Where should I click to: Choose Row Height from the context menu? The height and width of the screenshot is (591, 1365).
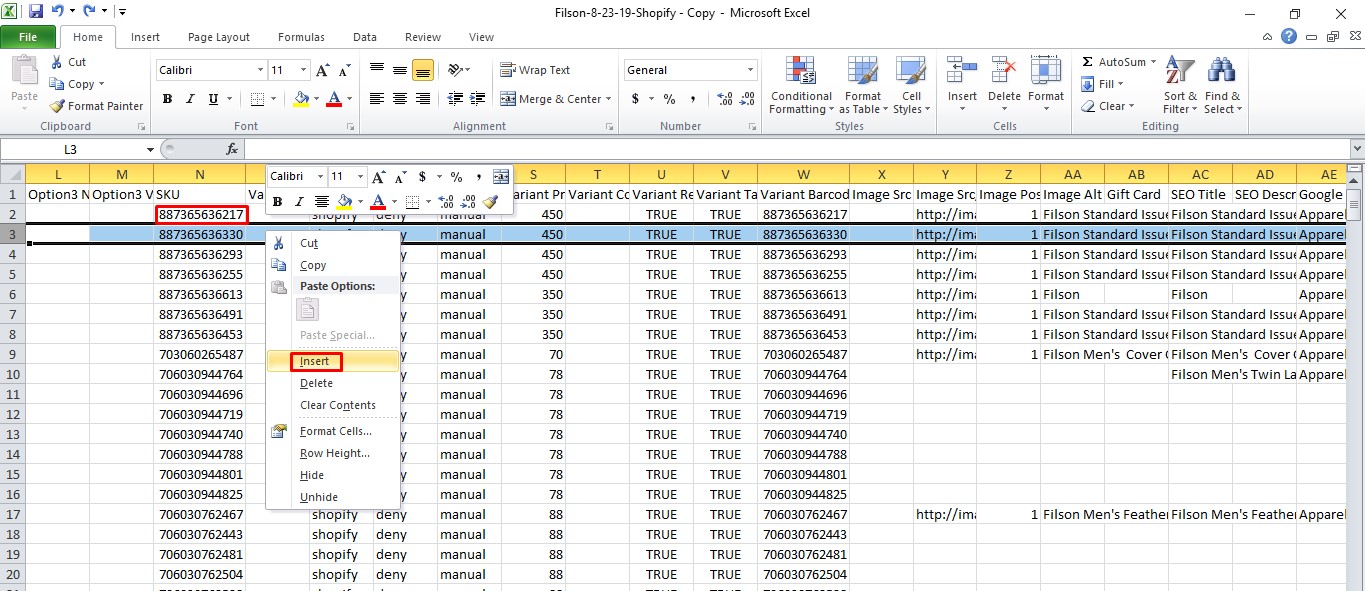[x=333, y=453]
